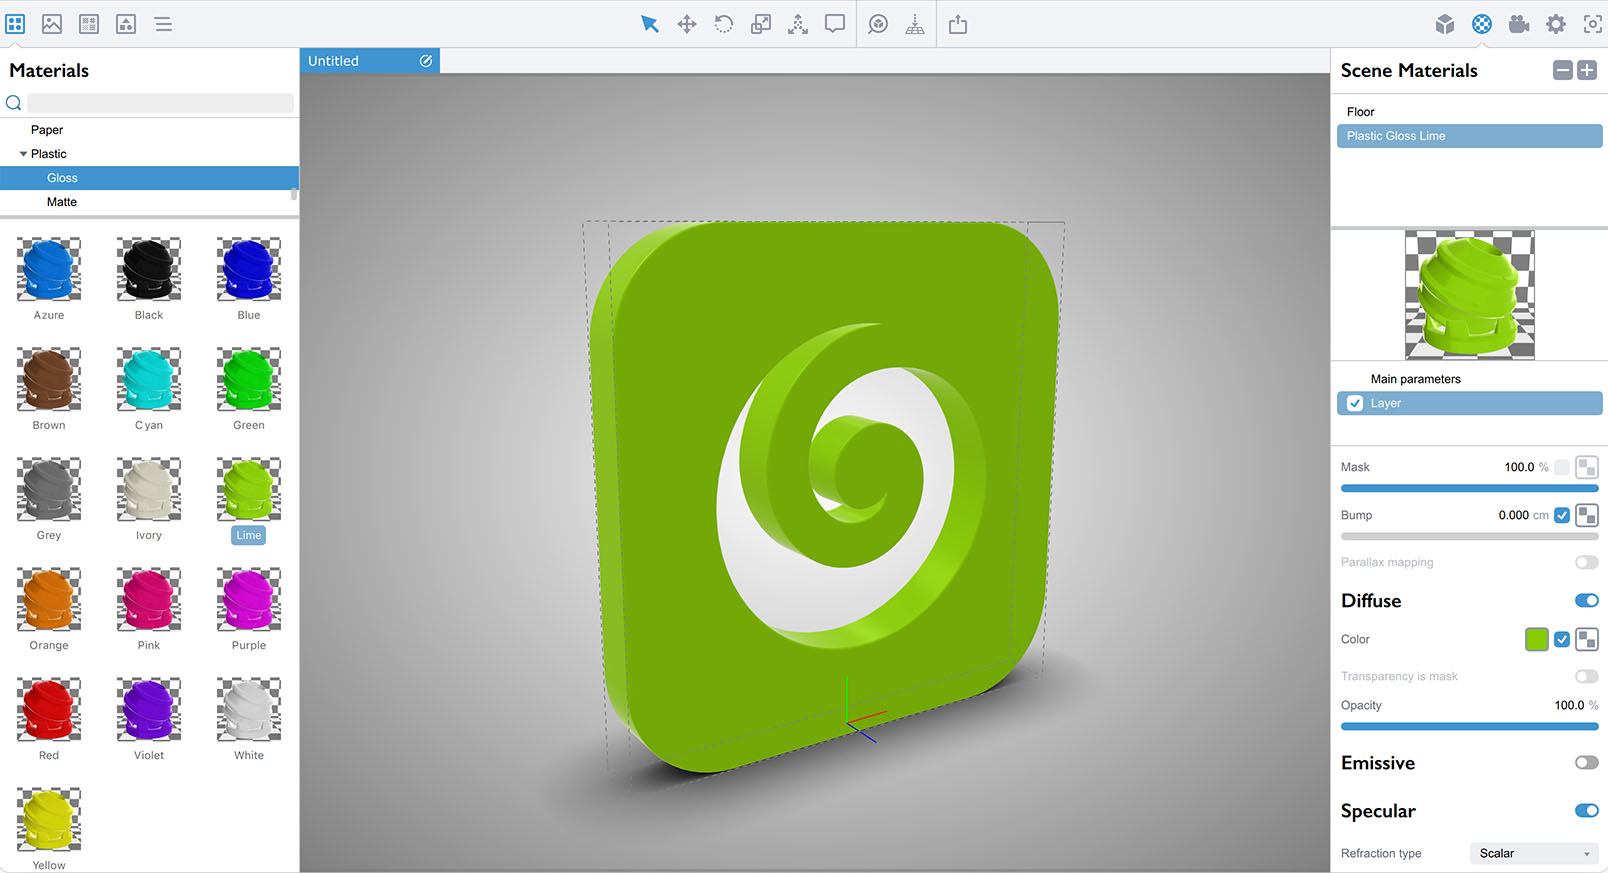This screenshot has height=873, width=1608.
Task: Click Bump texture checker icon
Action: [x=1587, y=515]
